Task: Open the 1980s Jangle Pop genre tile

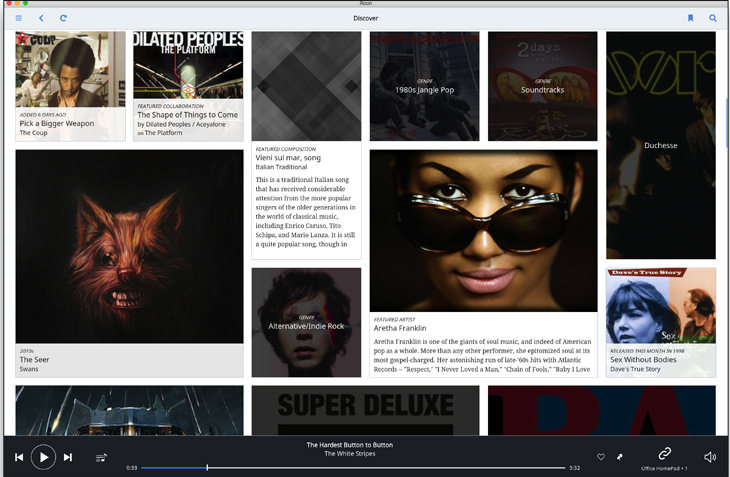Action: tap(424, 86)
